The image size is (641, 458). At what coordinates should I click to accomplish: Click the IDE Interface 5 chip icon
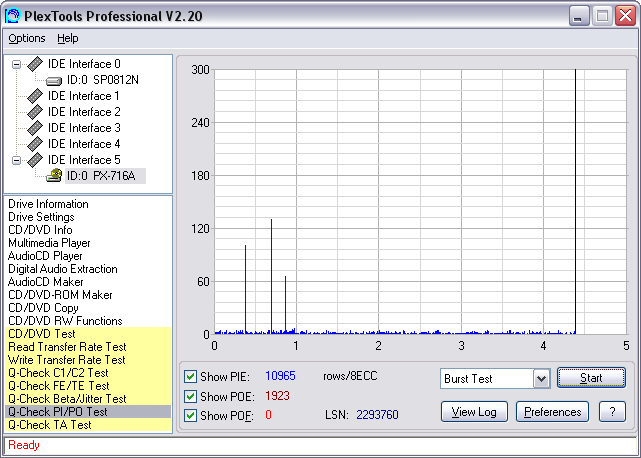[35, 159]
